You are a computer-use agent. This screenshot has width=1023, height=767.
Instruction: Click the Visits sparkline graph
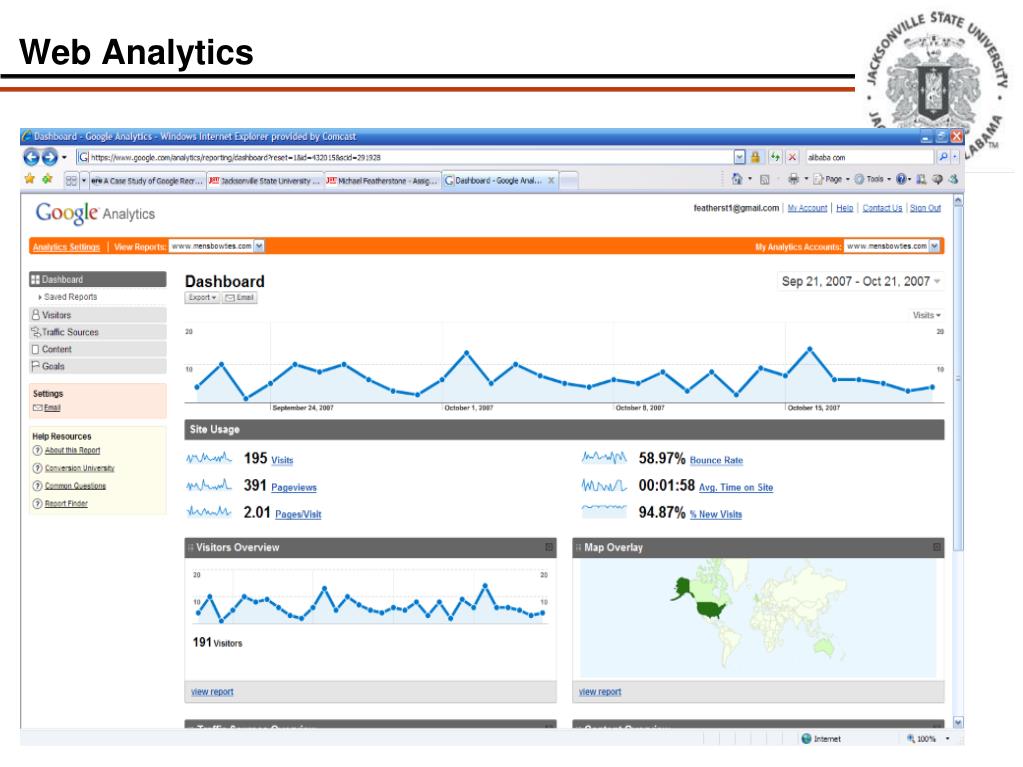[209, 459]
